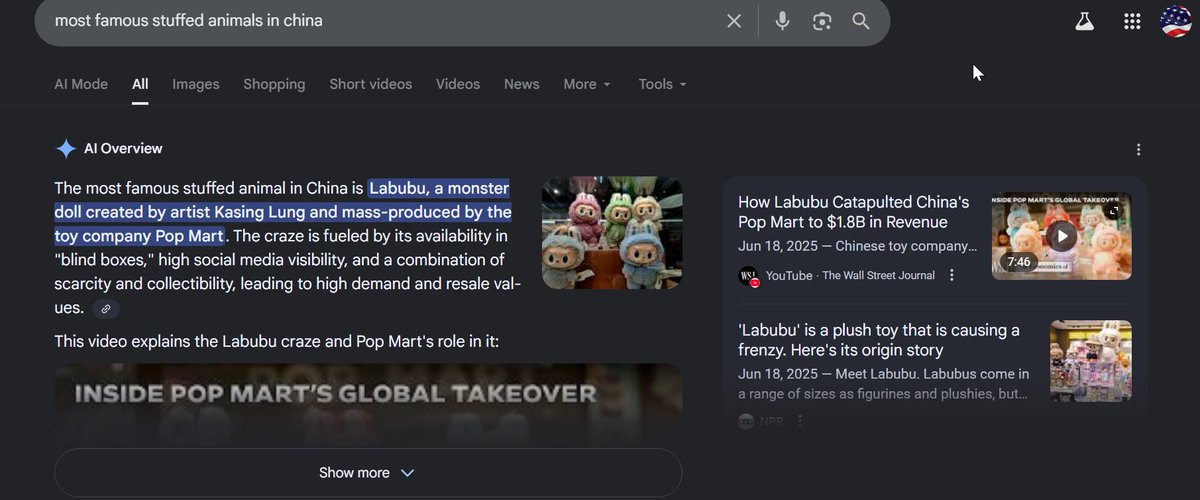Open 'How Labubu Catapulted China's Pop Mart' link
The image size is (1200, 500).
click(854, 212)
